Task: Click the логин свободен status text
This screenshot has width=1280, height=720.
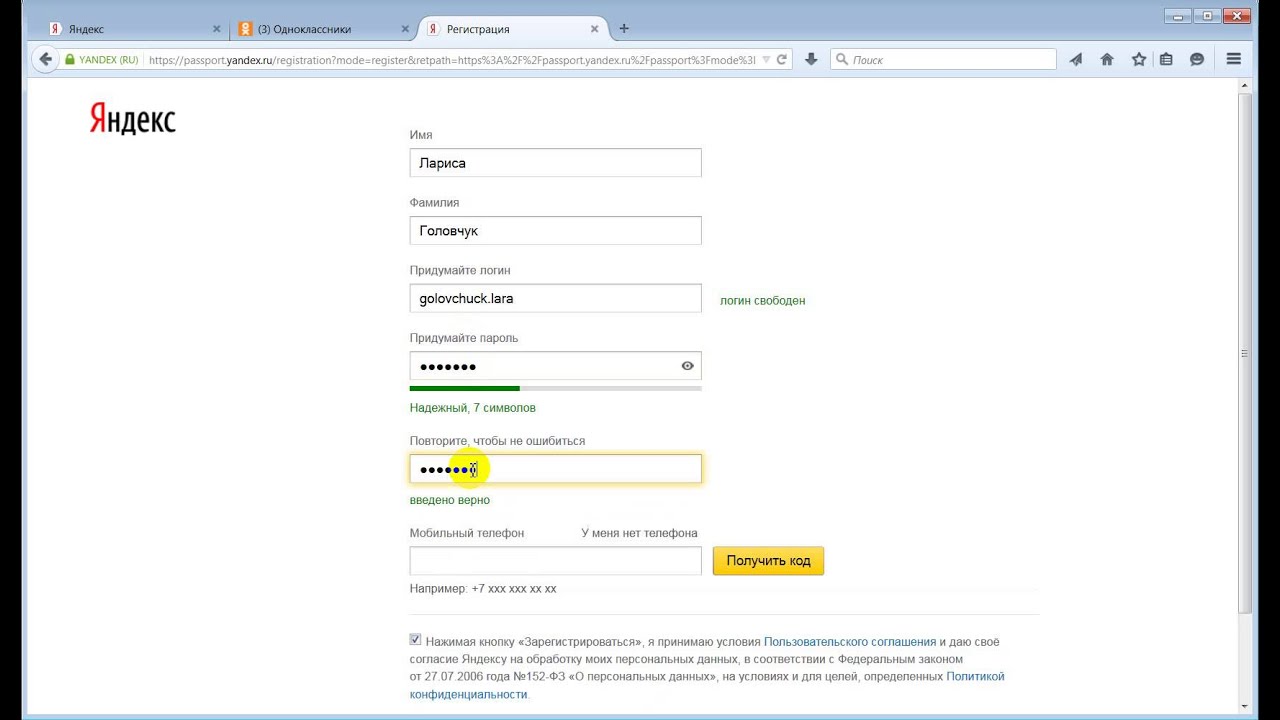Action: click(x=762, y=300)
